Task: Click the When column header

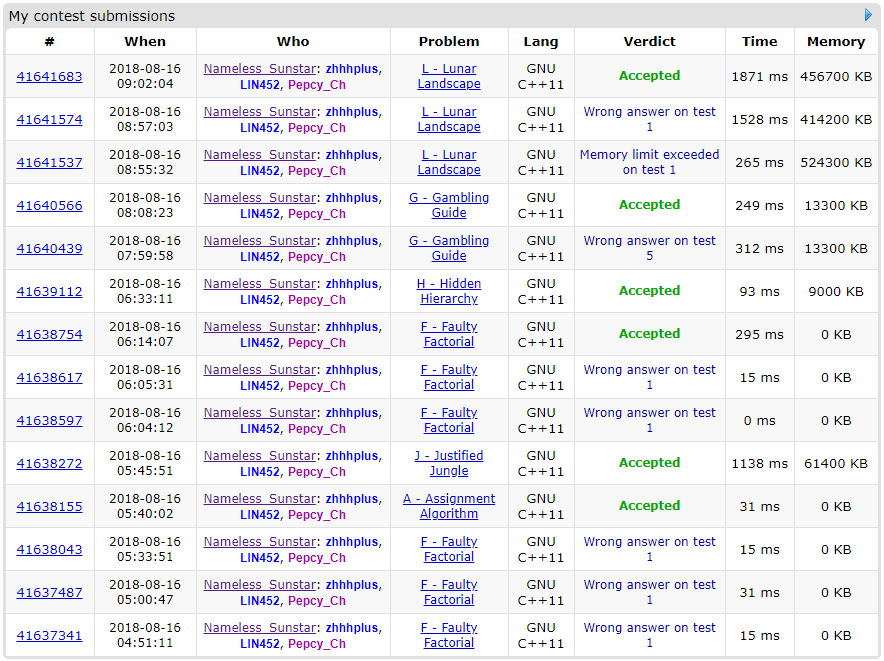Action: pos(145,42)
